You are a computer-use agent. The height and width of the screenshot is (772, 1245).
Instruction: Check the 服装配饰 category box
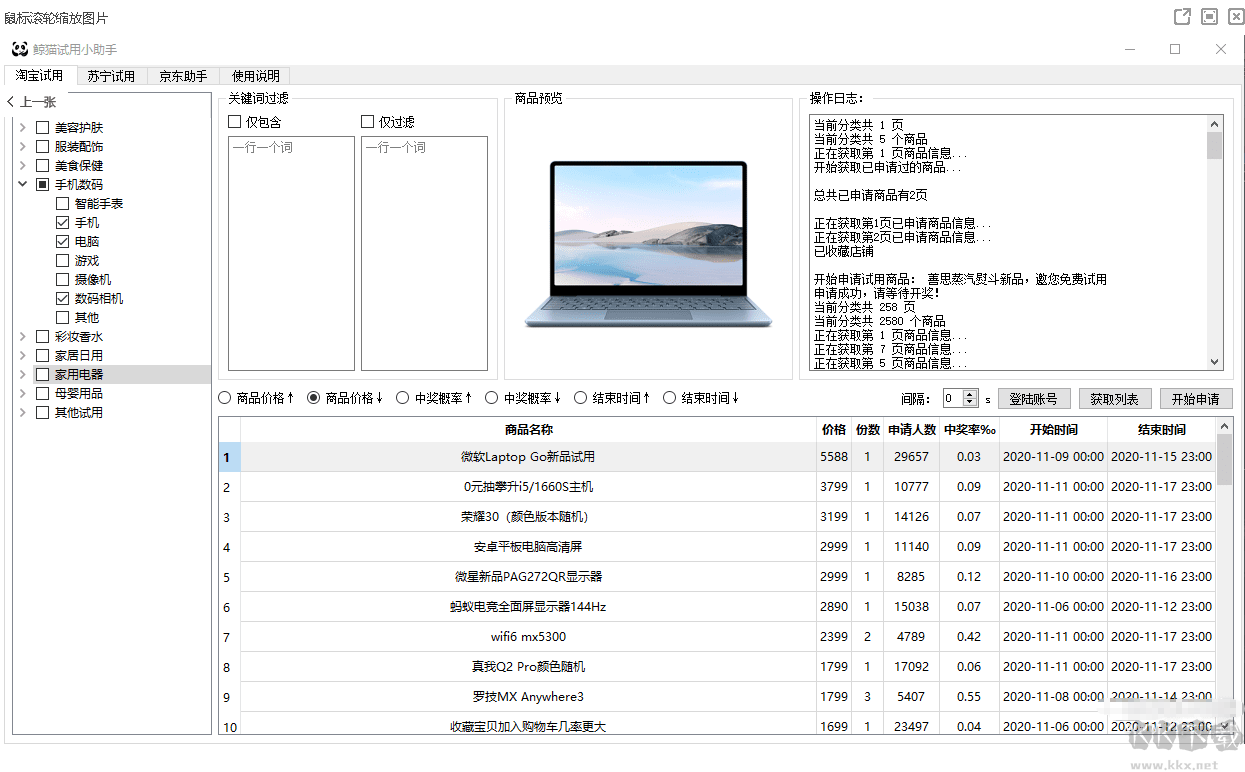click(x=42, y=147)
